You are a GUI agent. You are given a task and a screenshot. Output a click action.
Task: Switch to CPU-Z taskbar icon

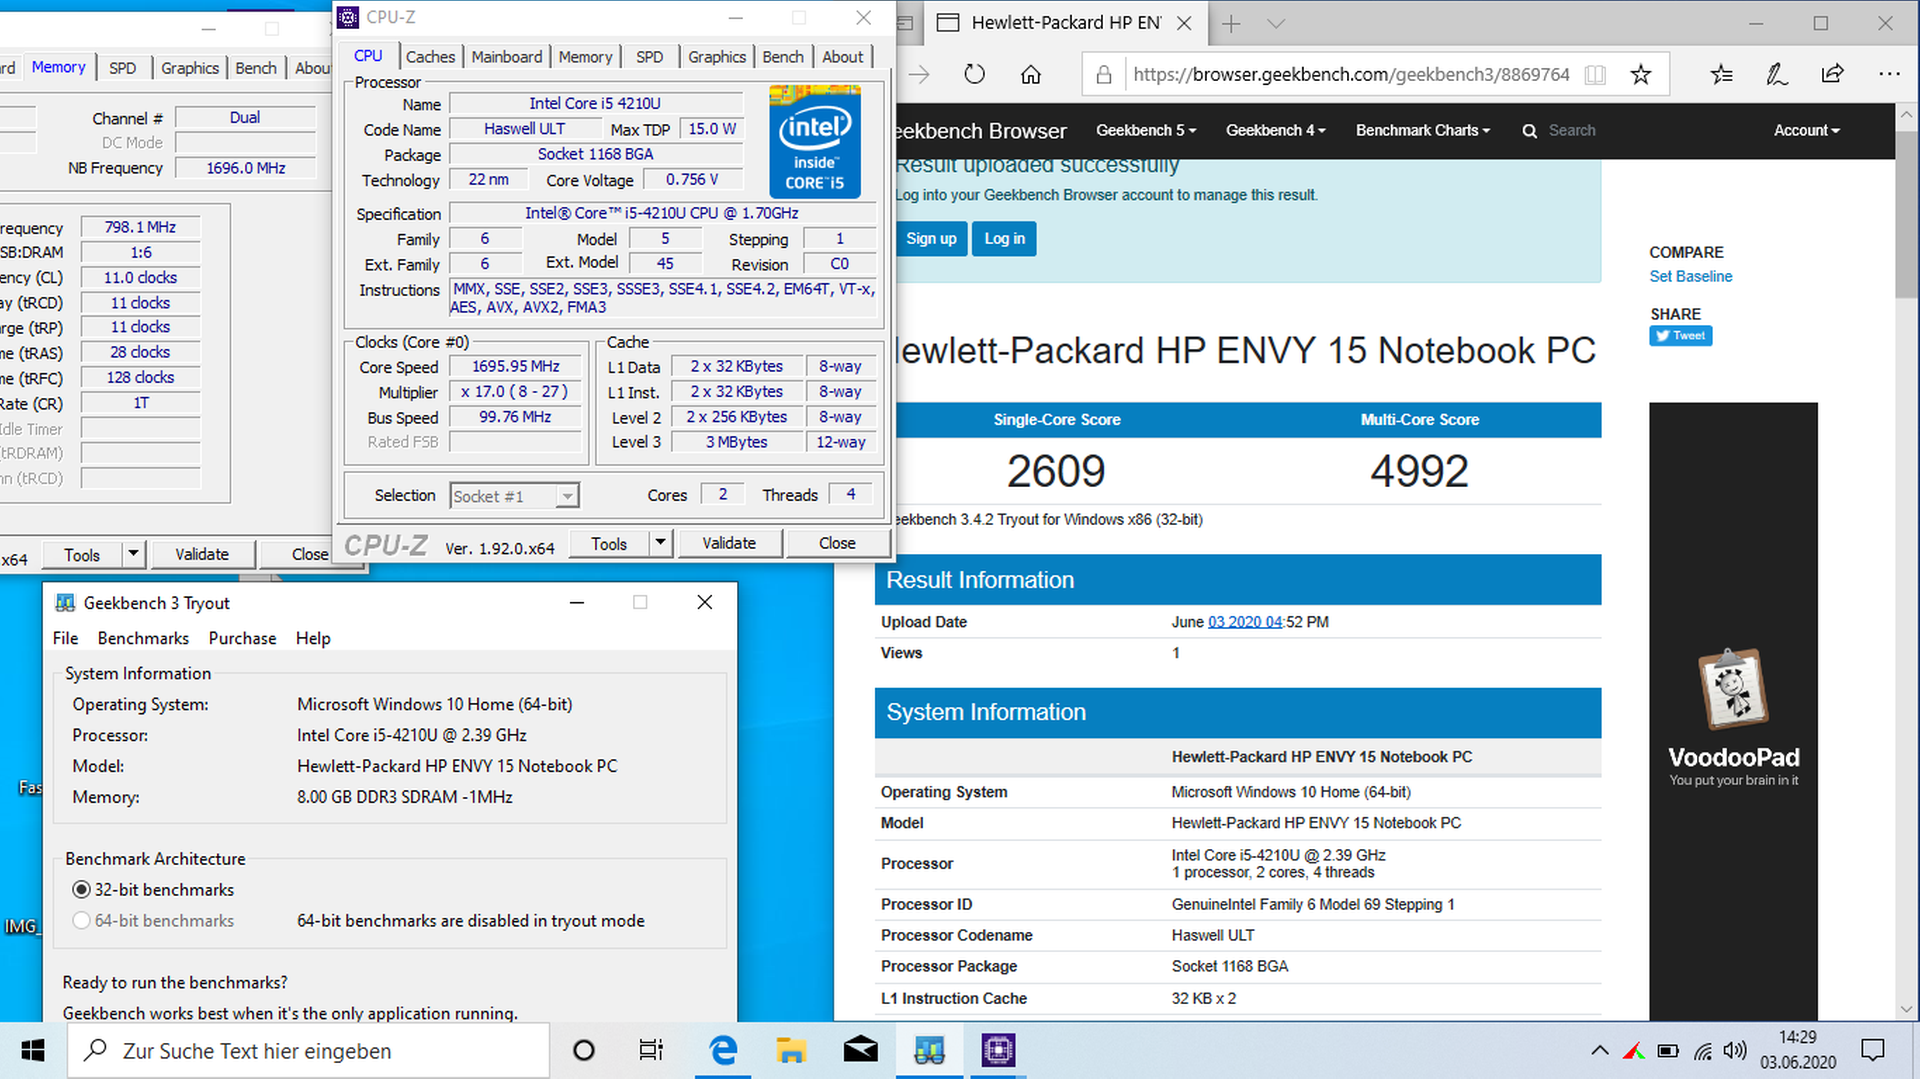pyautogui.click(x=998, y=1050)
